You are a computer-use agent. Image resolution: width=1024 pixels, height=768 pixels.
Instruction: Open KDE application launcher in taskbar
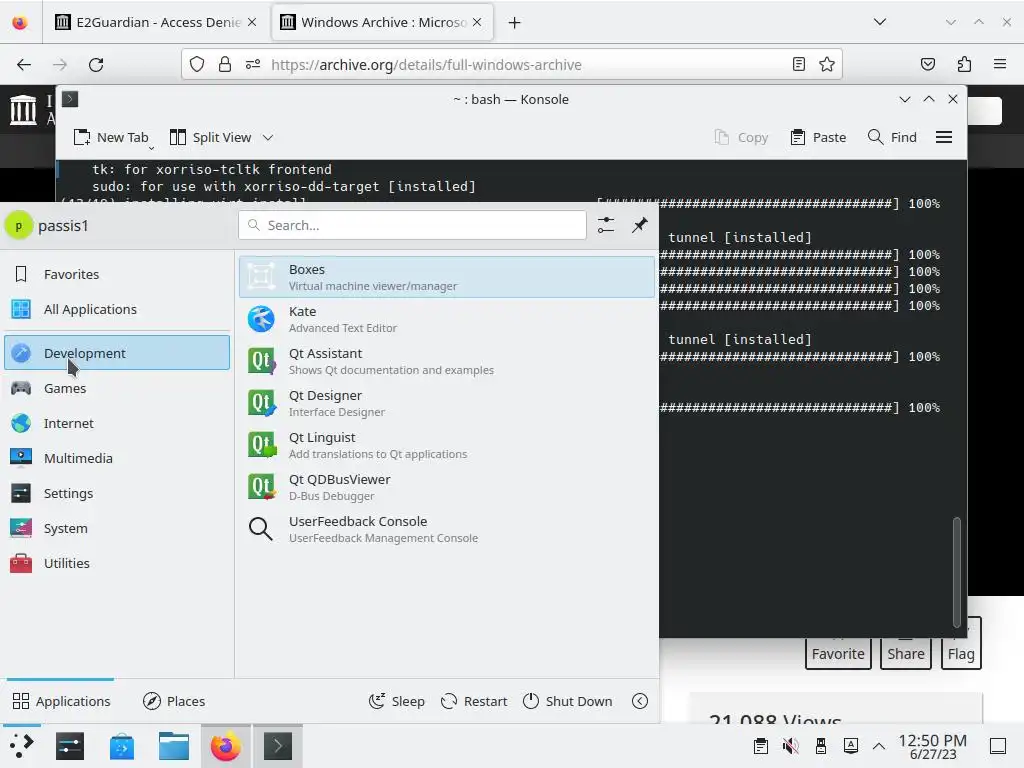pos(22,746)
